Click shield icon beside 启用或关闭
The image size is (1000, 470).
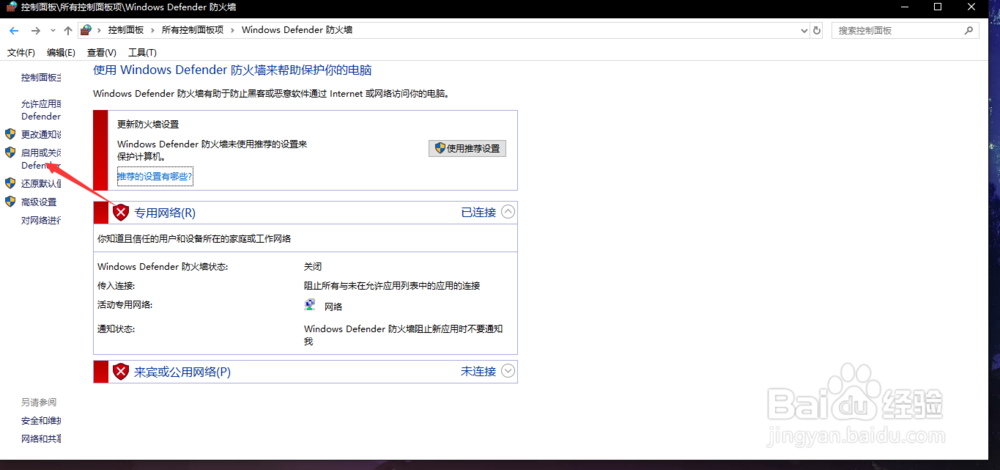(10, 152)
